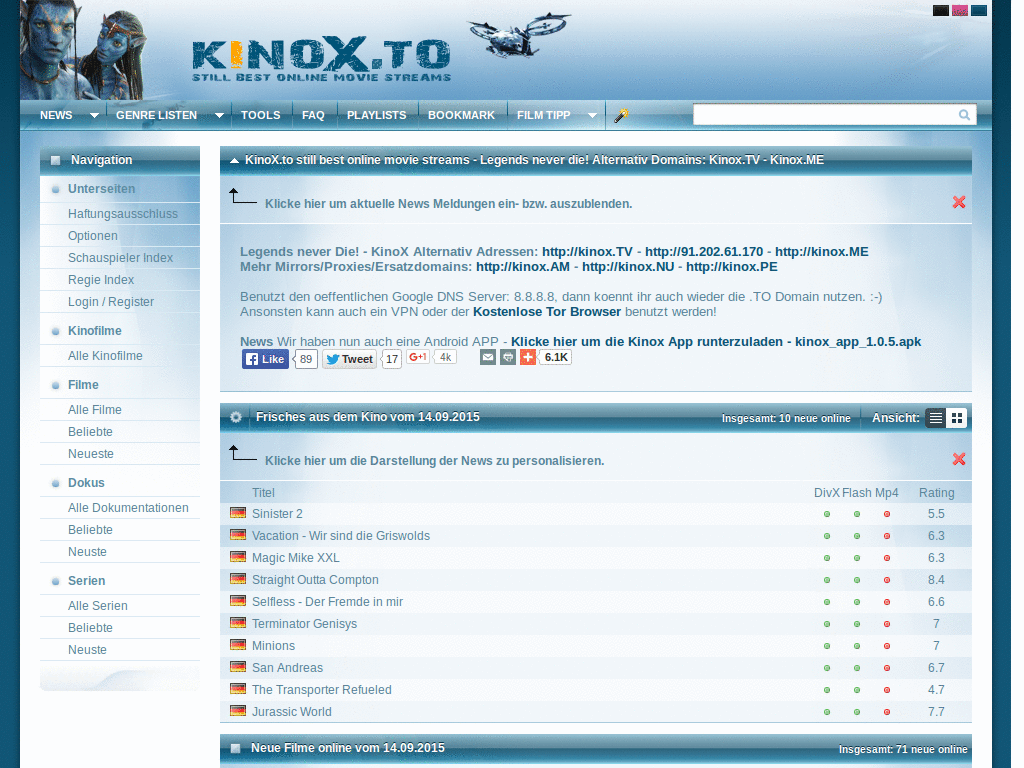Click the search magnifier icon
This screenshot has height=768, width=1024.
[964, 115]
